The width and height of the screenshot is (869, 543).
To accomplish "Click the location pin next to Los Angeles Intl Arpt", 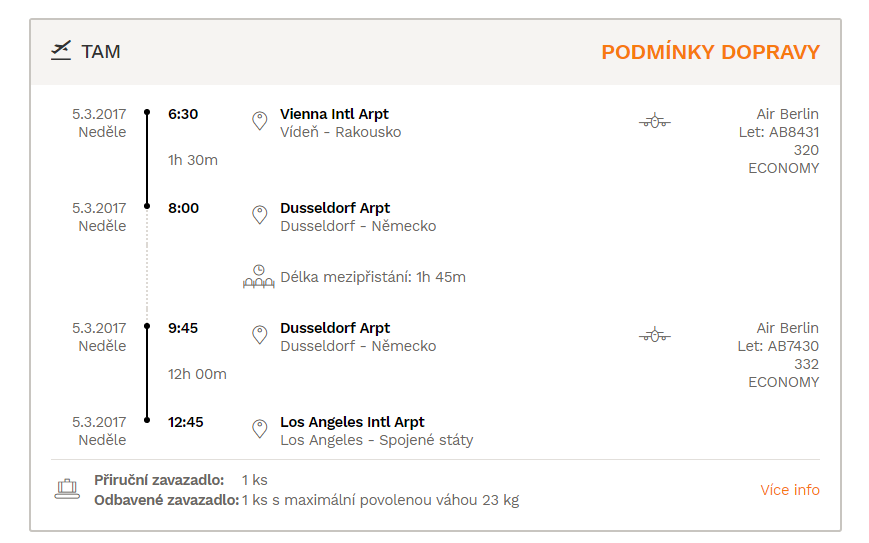I will click(259, 429).
